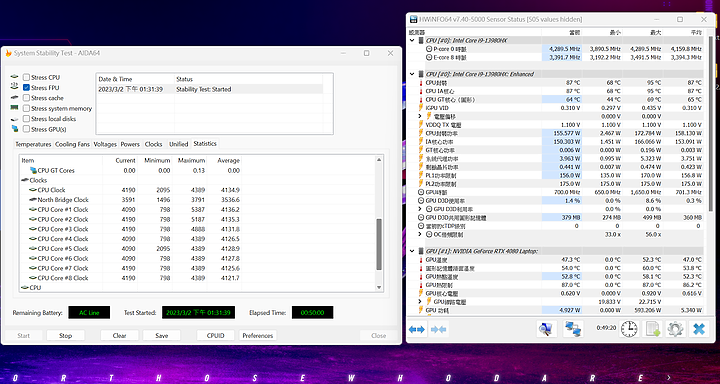
Task: Tick the Stress system memory checkbox
Action: point(27,108)
